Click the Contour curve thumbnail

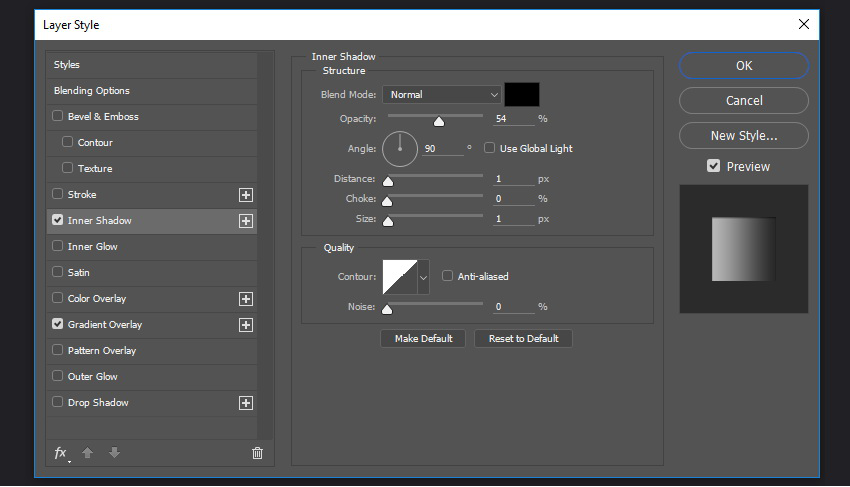click(400, 277)
